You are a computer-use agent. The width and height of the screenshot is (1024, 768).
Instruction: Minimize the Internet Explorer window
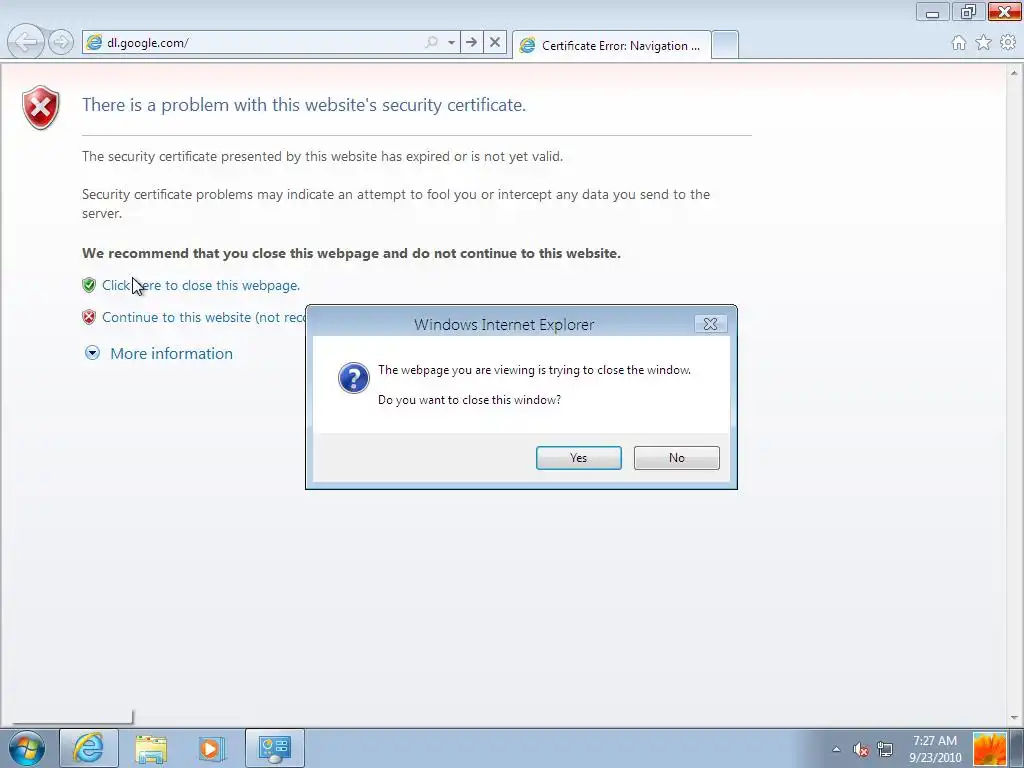coord(933,12)
